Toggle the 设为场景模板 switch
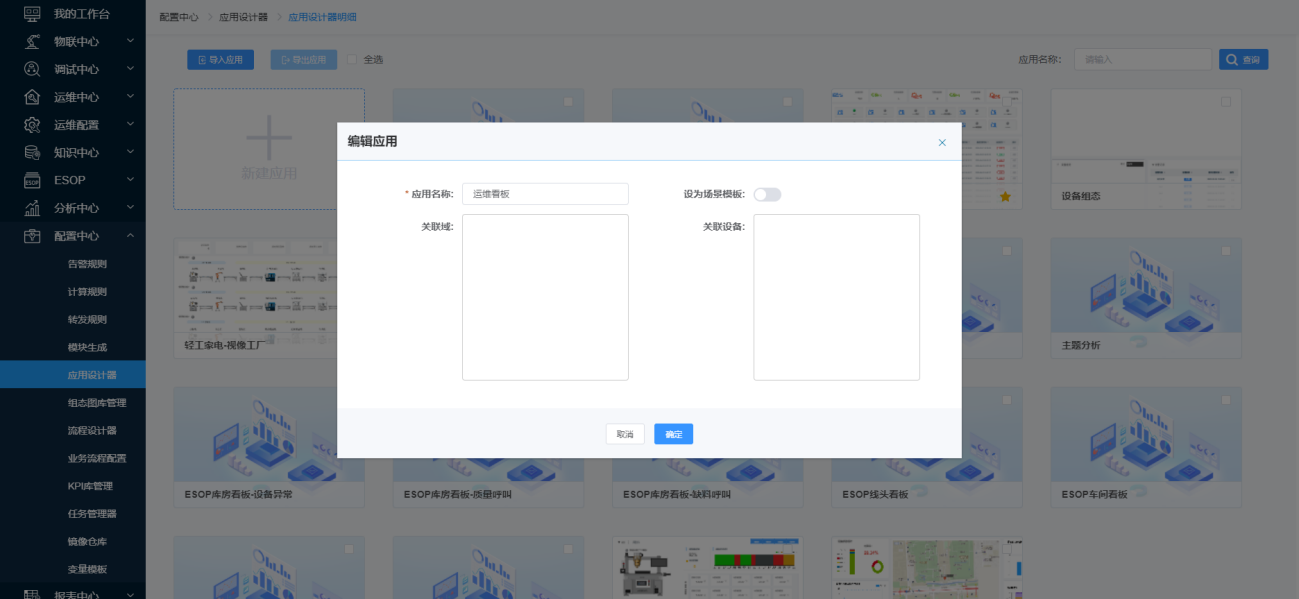Screen dimensions: 1299x599 click(767, 194)
